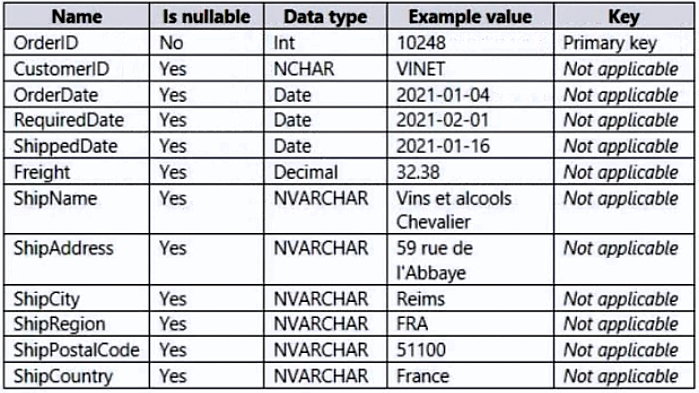The width and height of the screenshot is (699, 393).
Task: Select the ShipCountry France cell
Action: [x=470, y=376]
